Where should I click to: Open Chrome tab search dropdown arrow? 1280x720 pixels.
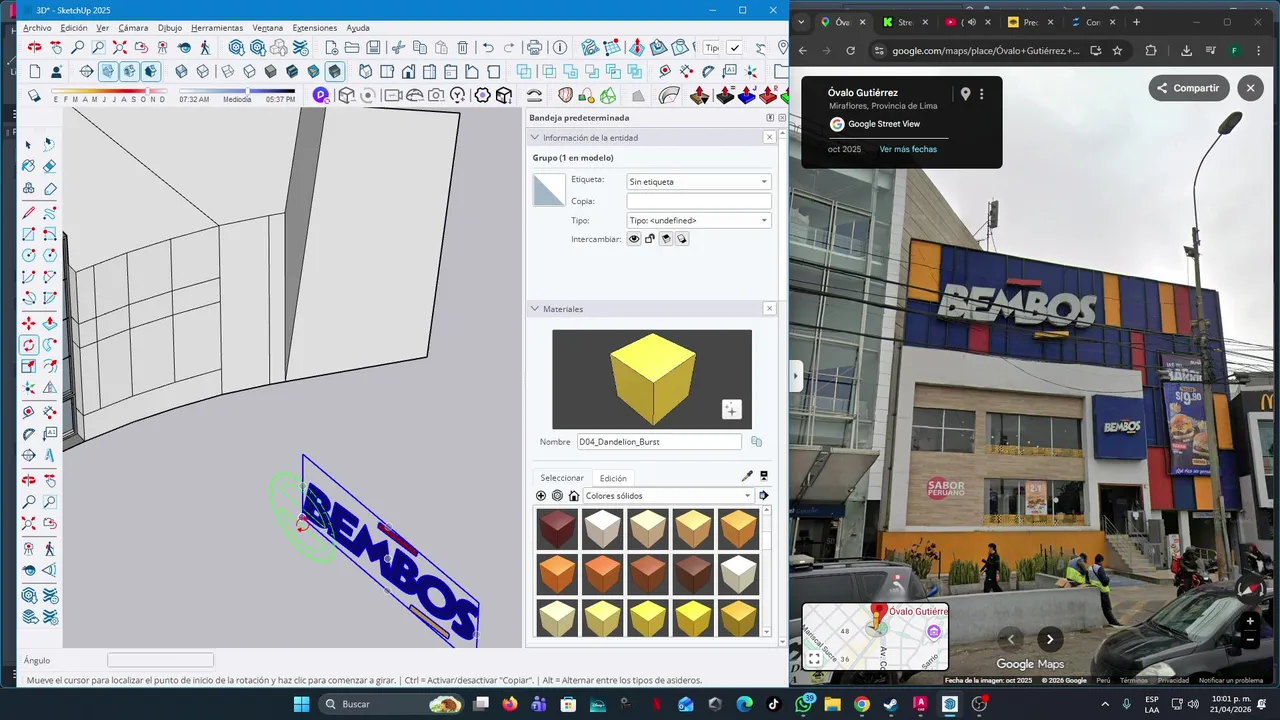801,22
